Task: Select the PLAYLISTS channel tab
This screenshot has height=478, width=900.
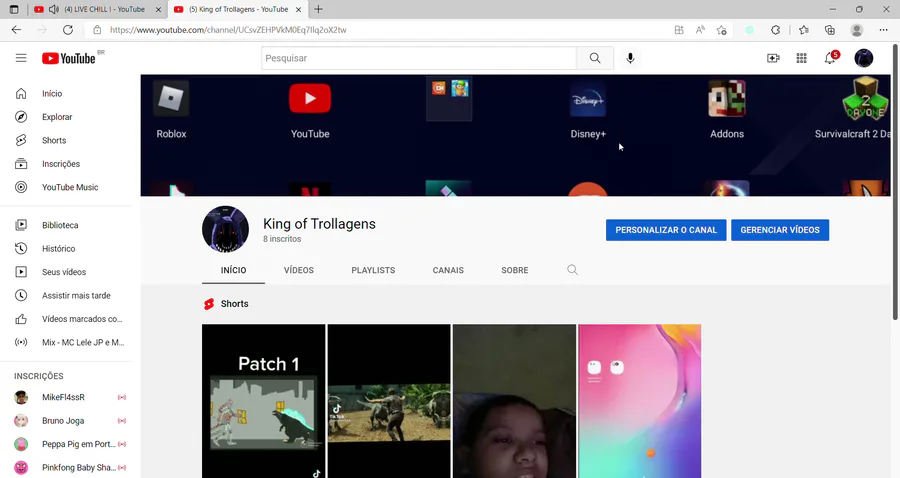Action: pos(373,270)
